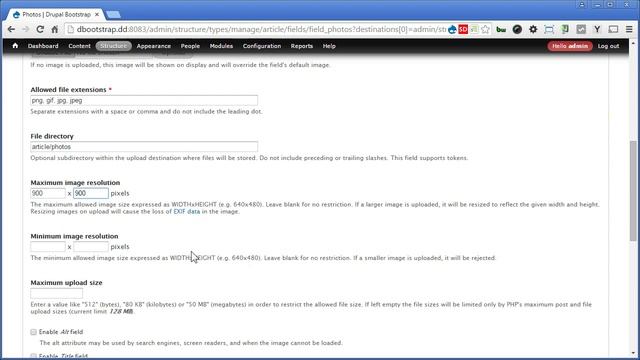Go back using browser back arrow
Image resolution: width=640 pixels, height=360 pixels.
pos(11,29)
